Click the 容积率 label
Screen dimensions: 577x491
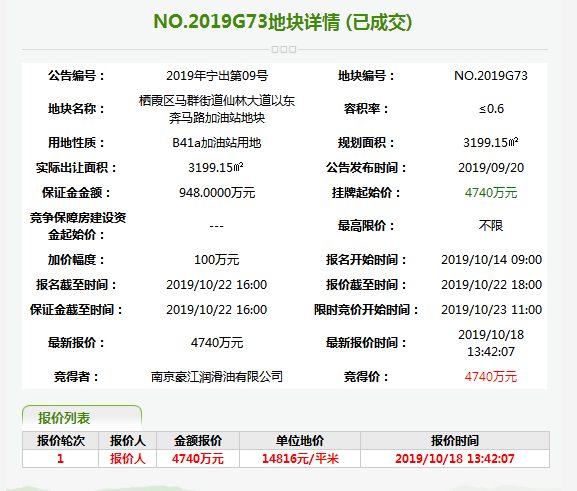pyautogui.click(x=366, y=109)
